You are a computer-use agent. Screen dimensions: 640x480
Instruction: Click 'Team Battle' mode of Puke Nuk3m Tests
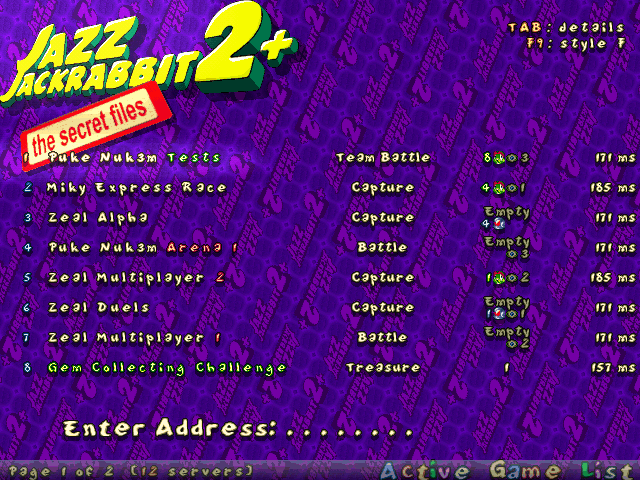[383, 158]
